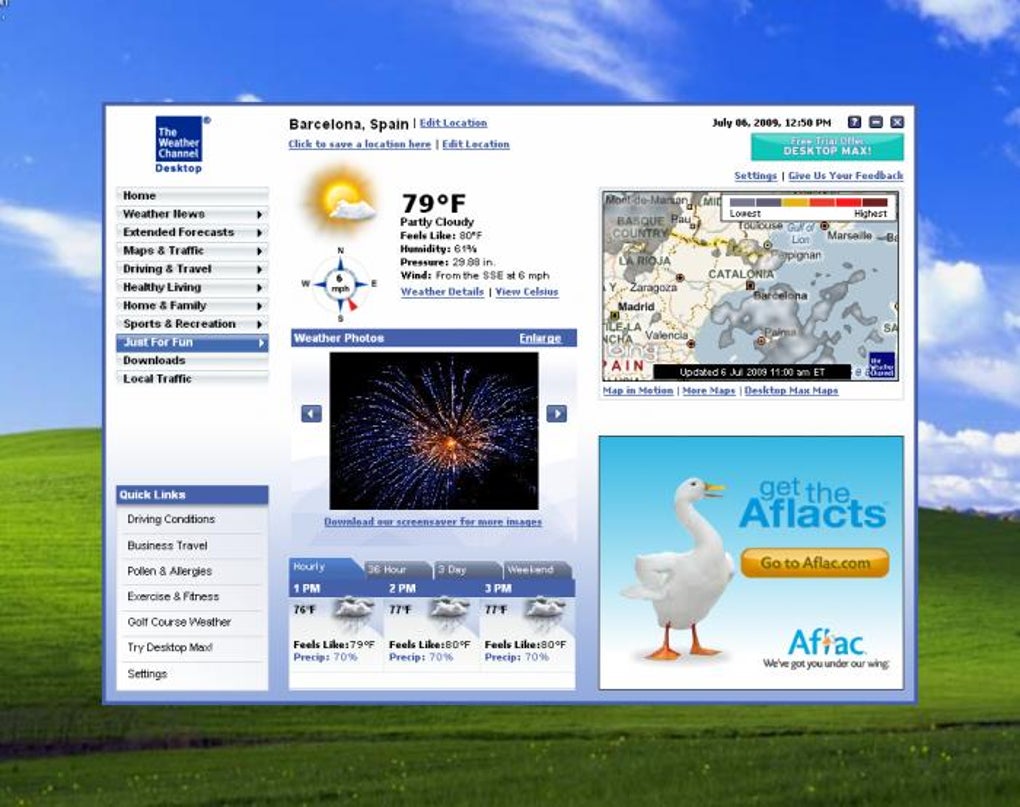Expand the Just For Fun submenu arrow
This screenshot has height=807, width=1020.
click(261, 343)
